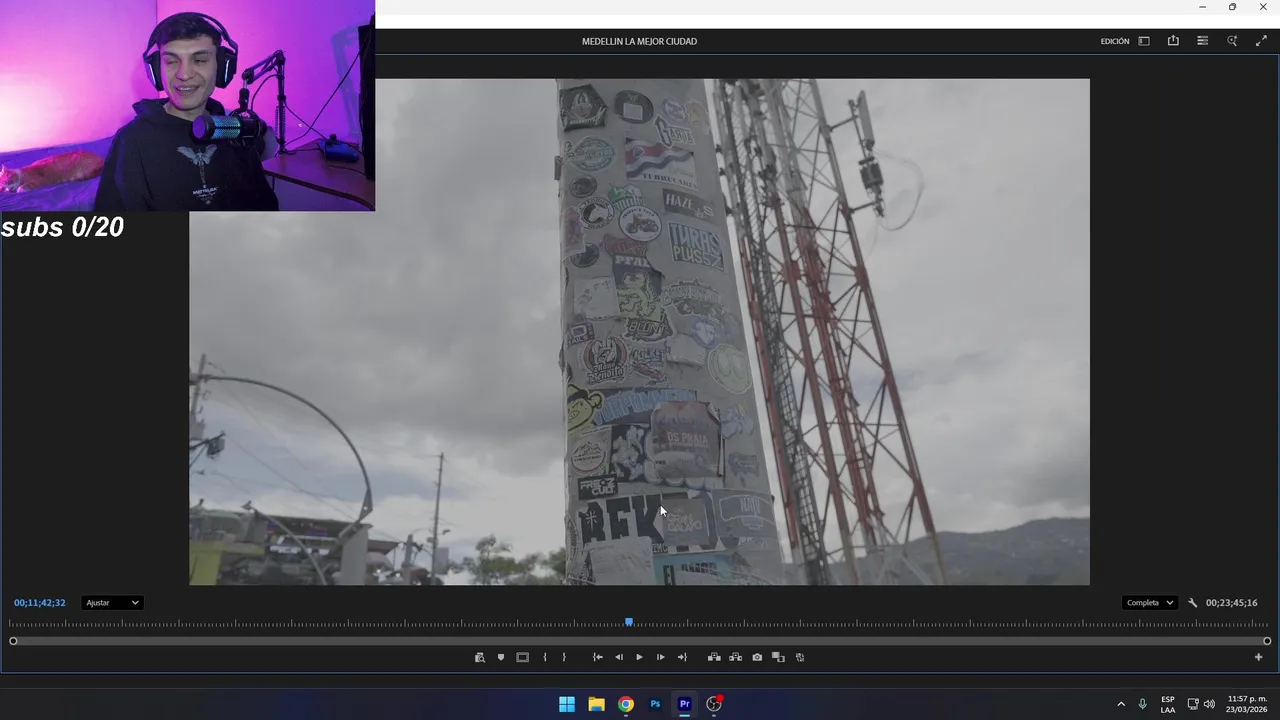Image resolution: width=1280 pixels, height=720 pixels.
Task: Open the taskbar clock showing 11:57 p. m.
Action: (x=1247, y=704)
